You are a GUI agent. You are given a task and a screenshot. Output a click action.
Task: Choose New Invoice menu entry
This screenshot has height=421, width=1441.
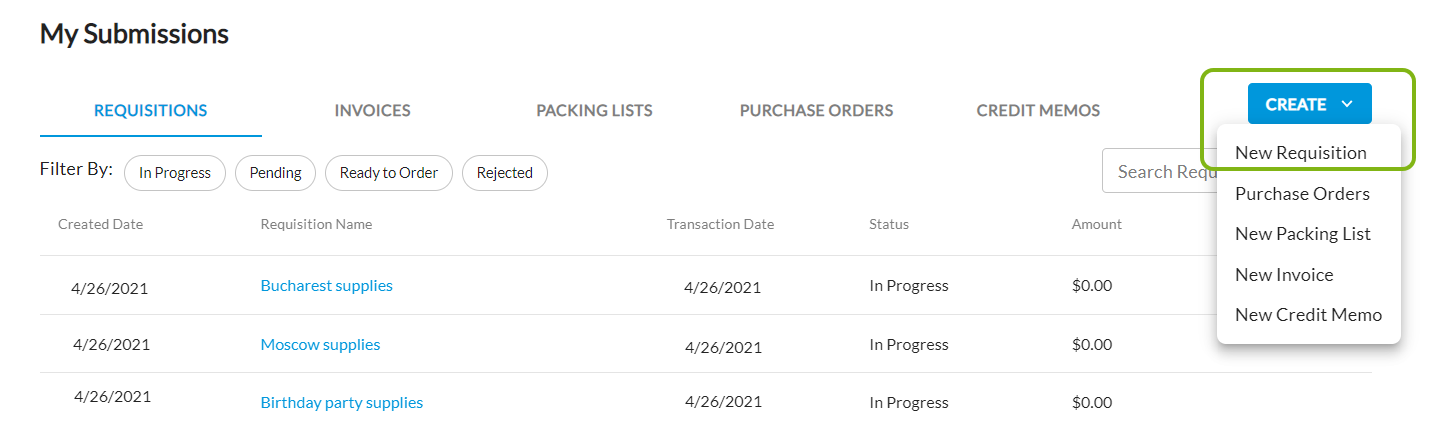pyautogui.click(x=1284, y=275)
